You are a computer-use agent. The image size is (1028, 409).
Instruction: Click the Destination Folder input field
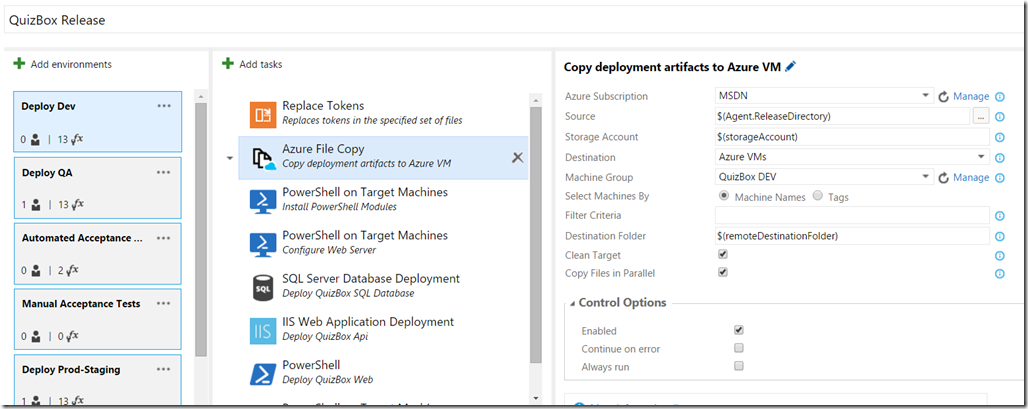point(852,235)
